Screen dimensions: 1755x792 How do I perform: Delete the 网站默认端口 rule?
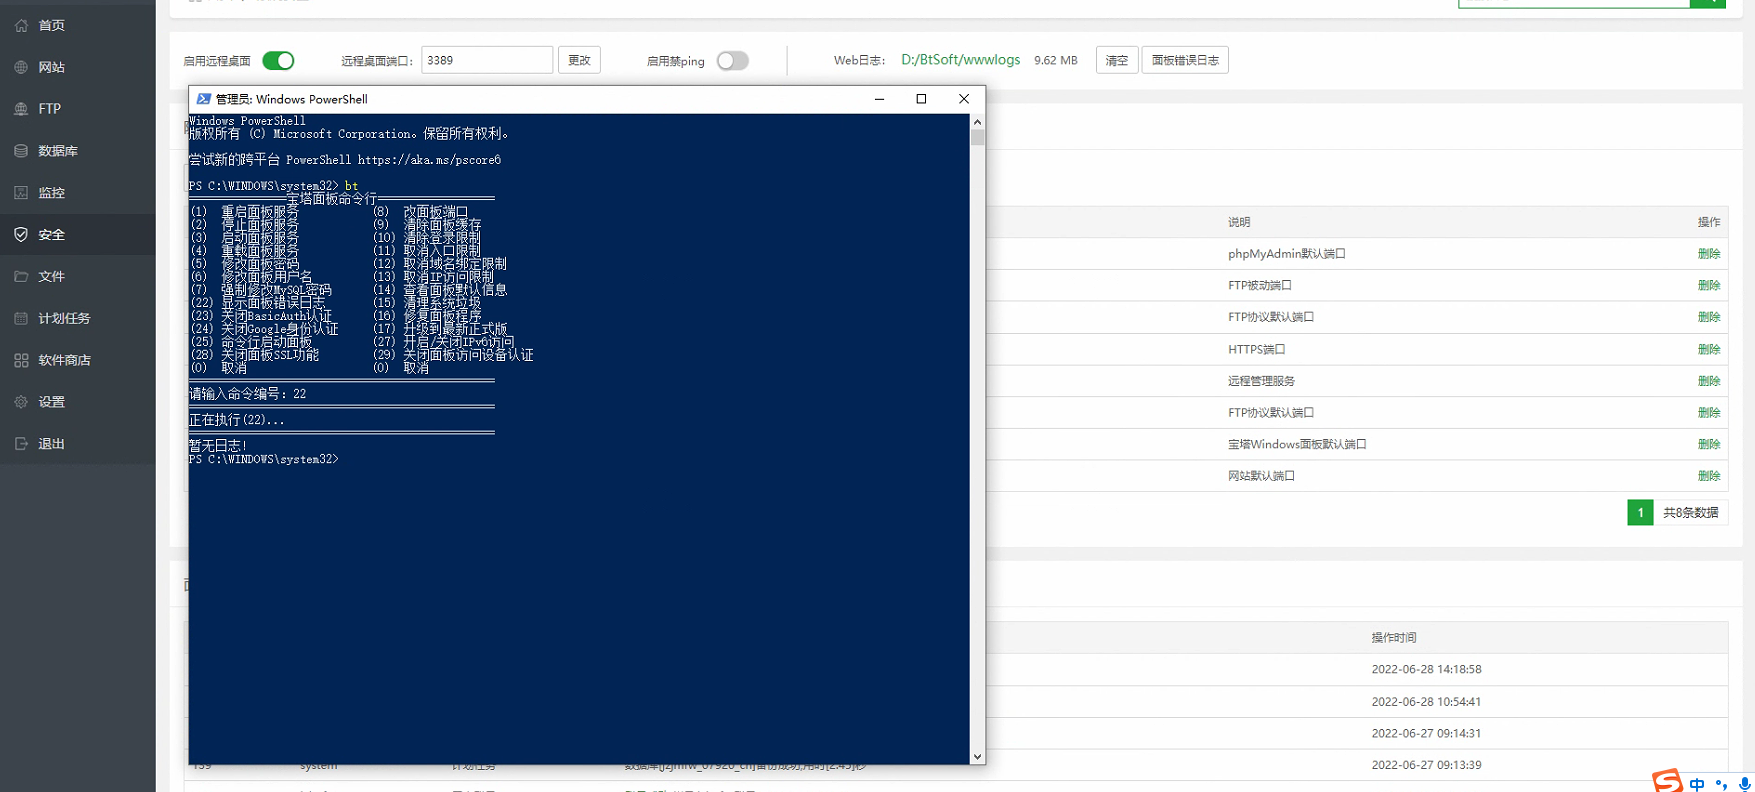click(x=1708, y=476)
